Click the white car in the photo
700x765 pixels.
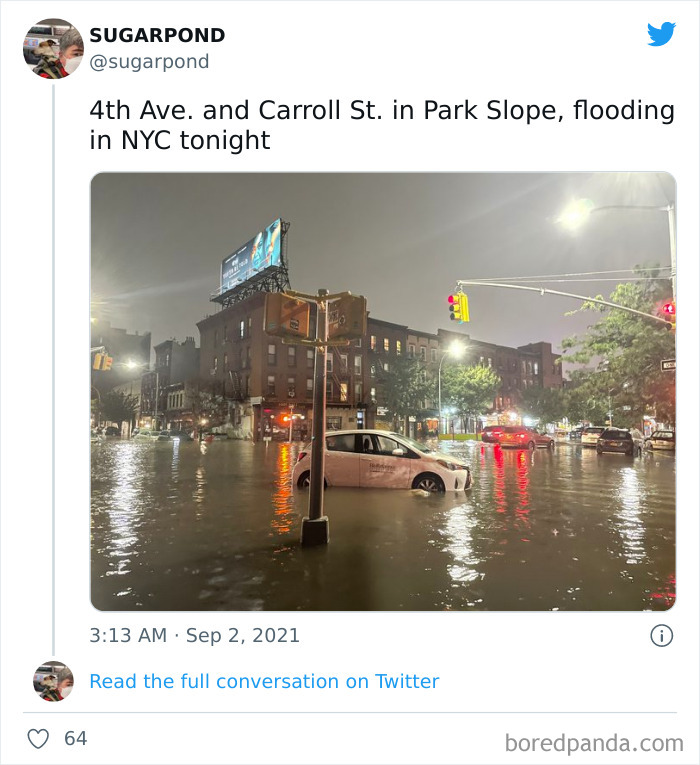pyautogui.click(x=380, y=460)
